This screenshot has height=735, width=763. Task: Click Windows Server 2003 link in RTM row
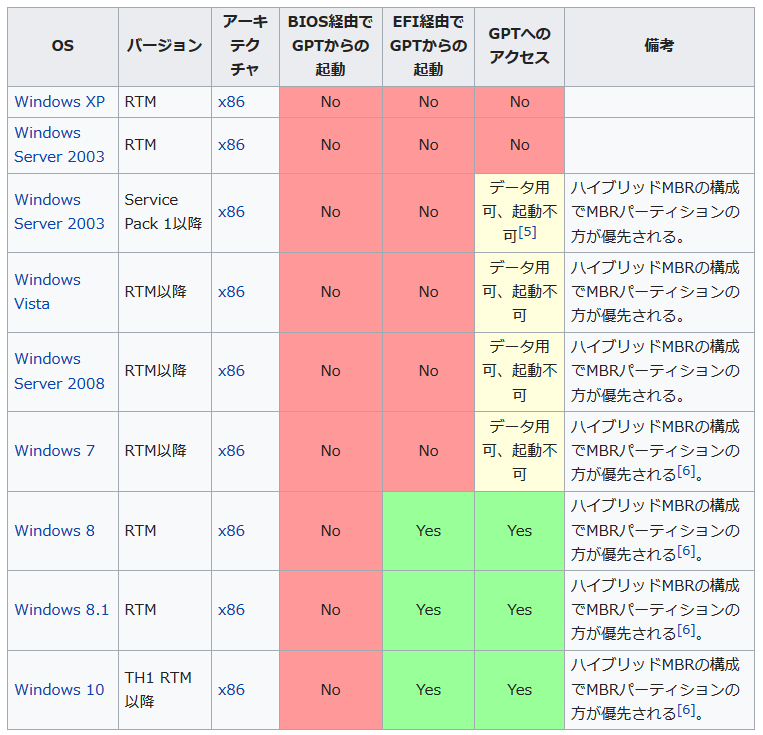[x=59, y=145]
